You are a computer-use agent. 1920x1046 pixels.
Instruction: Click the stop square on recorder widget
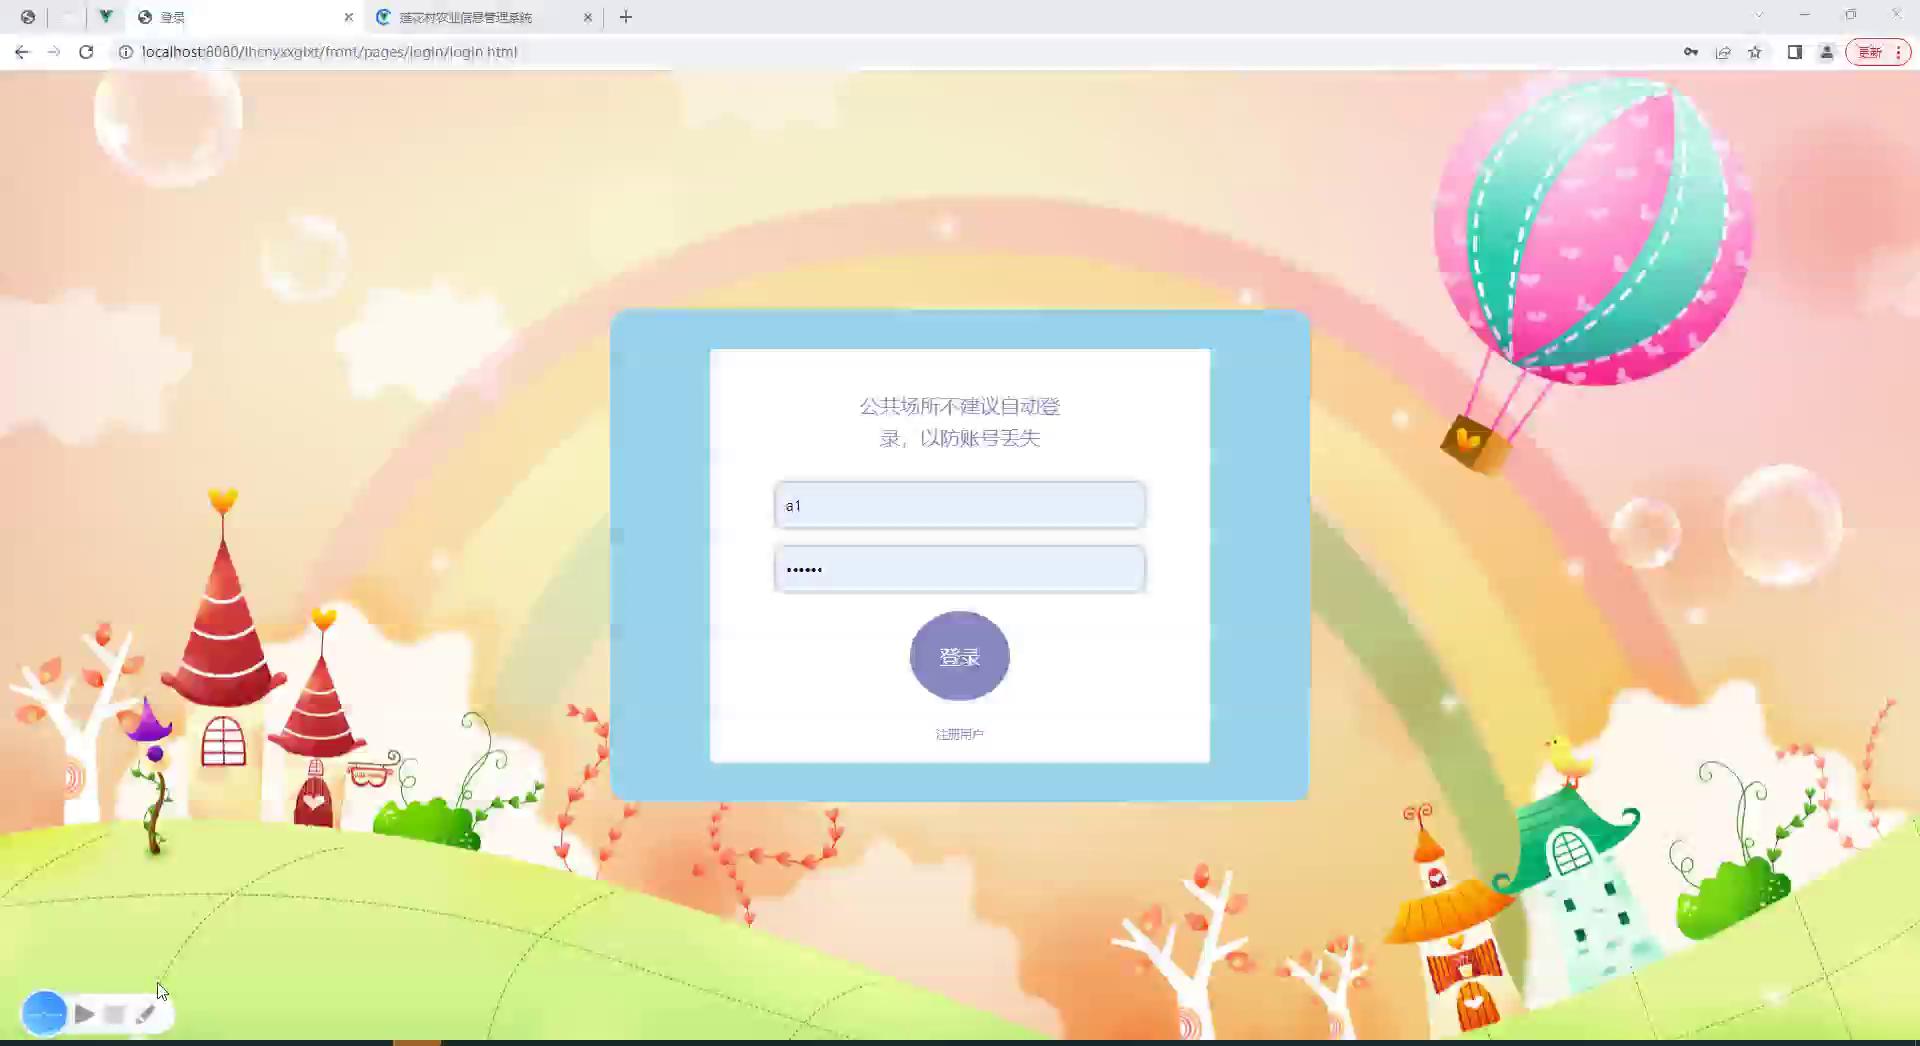point(114,1014)
